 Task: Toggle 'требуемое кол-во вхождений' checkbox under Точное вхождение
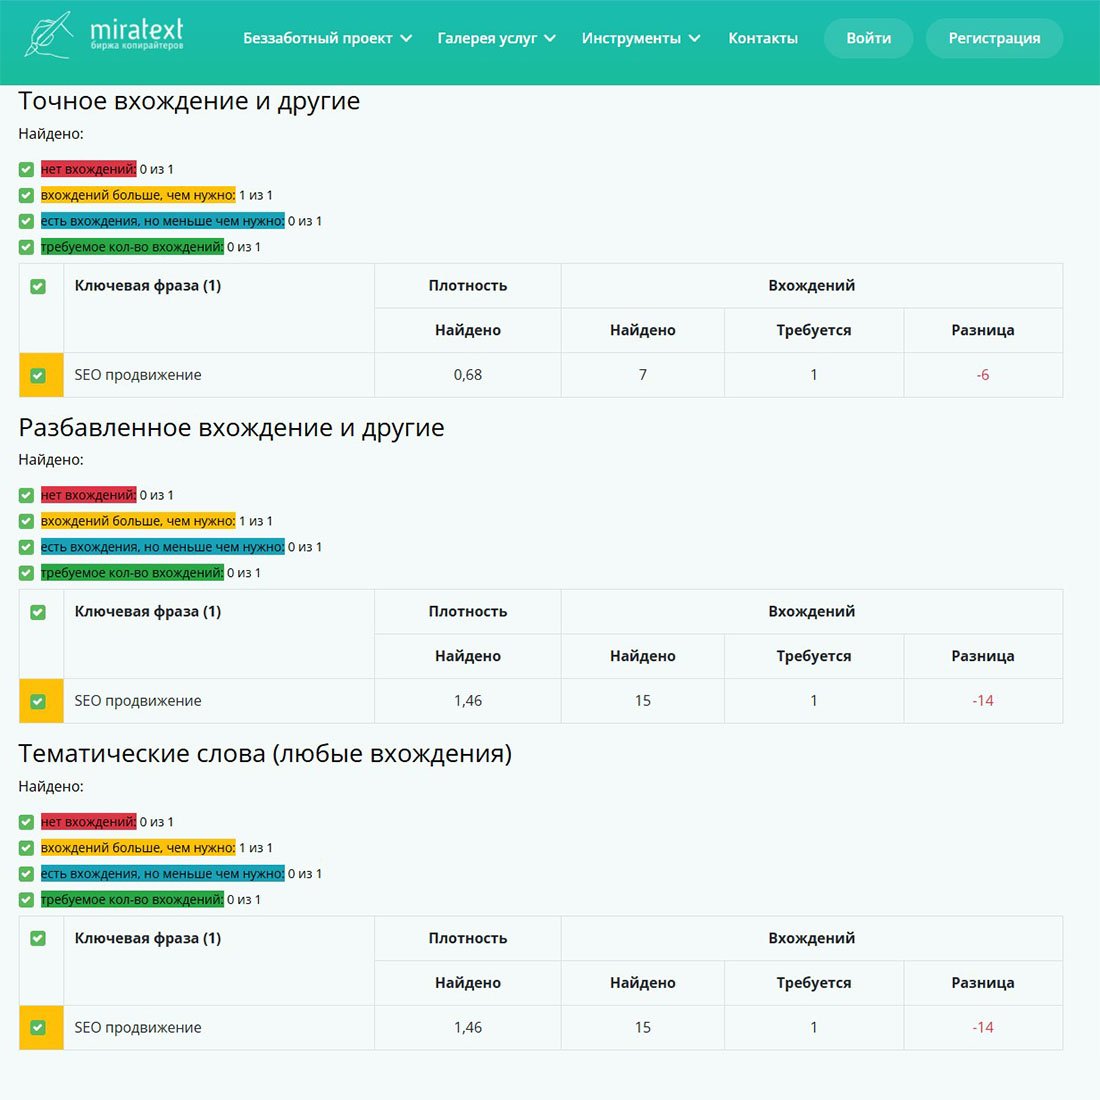coord(26,247)
